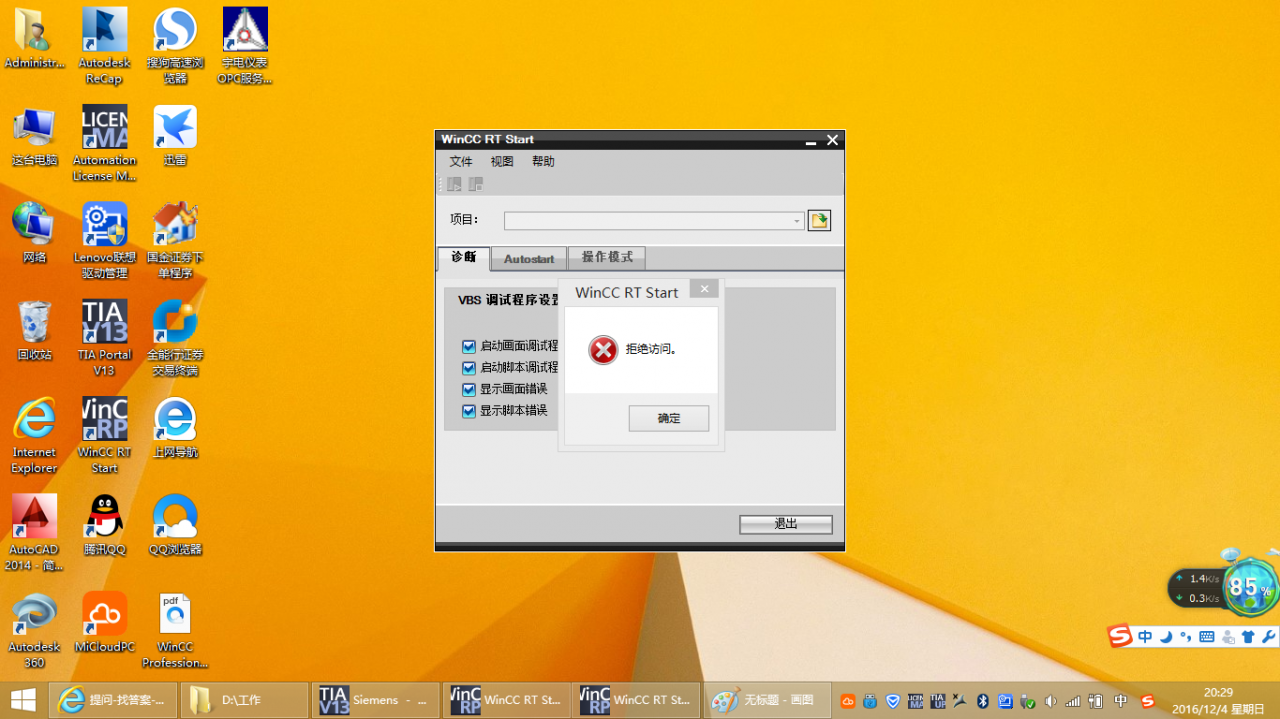Select the 网络 desktop icon
Screen dimensions: 1280x719
(x=34, y=232)
